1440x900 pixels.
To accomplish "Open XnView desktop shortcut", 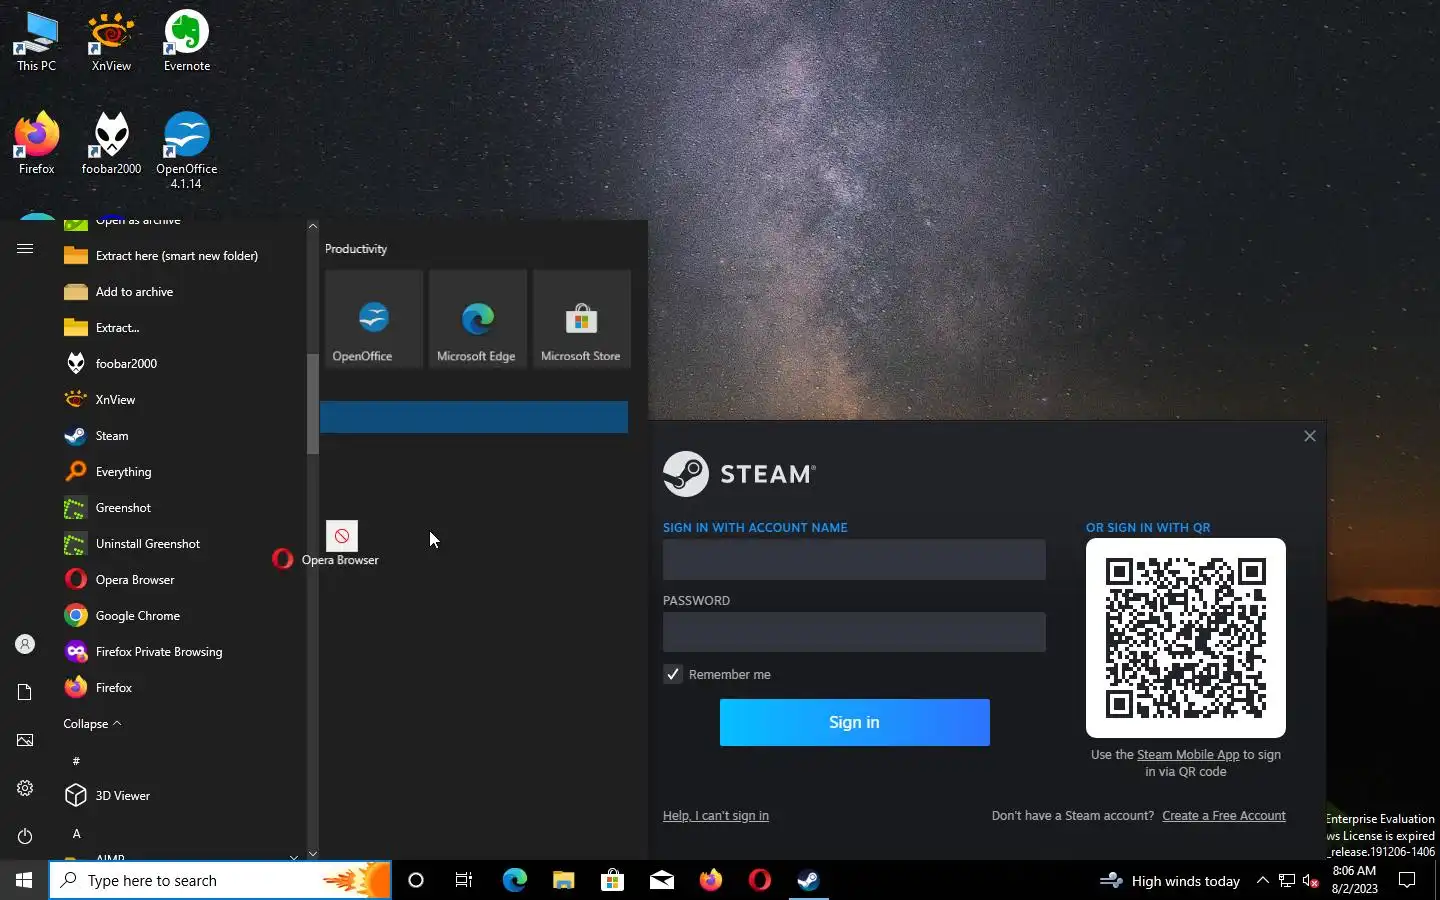I will [x=111, y=41].
